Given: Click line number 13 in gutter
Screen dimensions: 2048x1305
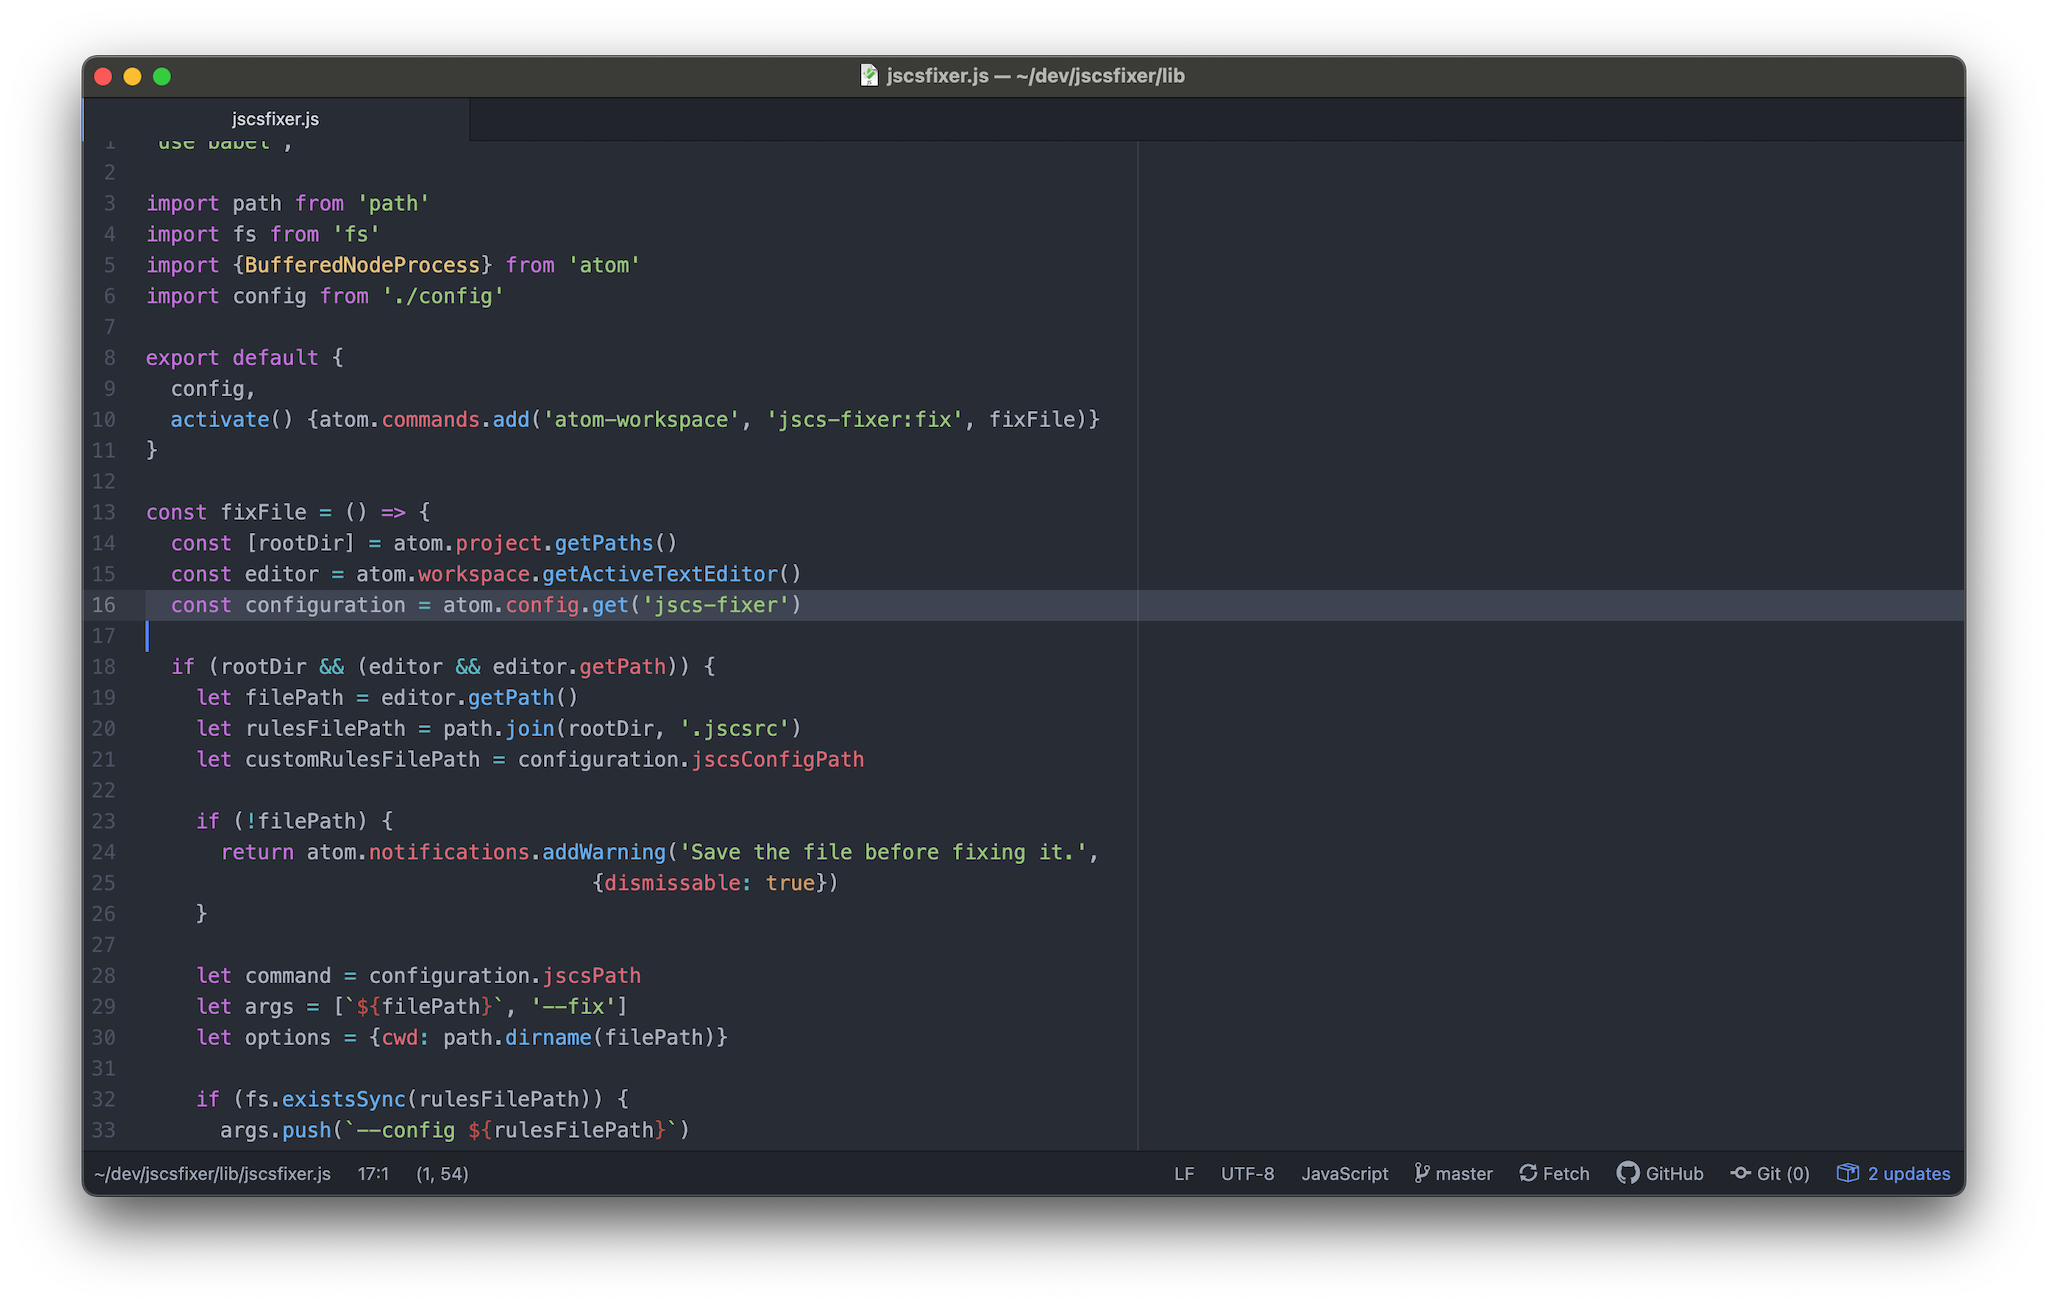Looking at the screenshot, I should 104,512.
